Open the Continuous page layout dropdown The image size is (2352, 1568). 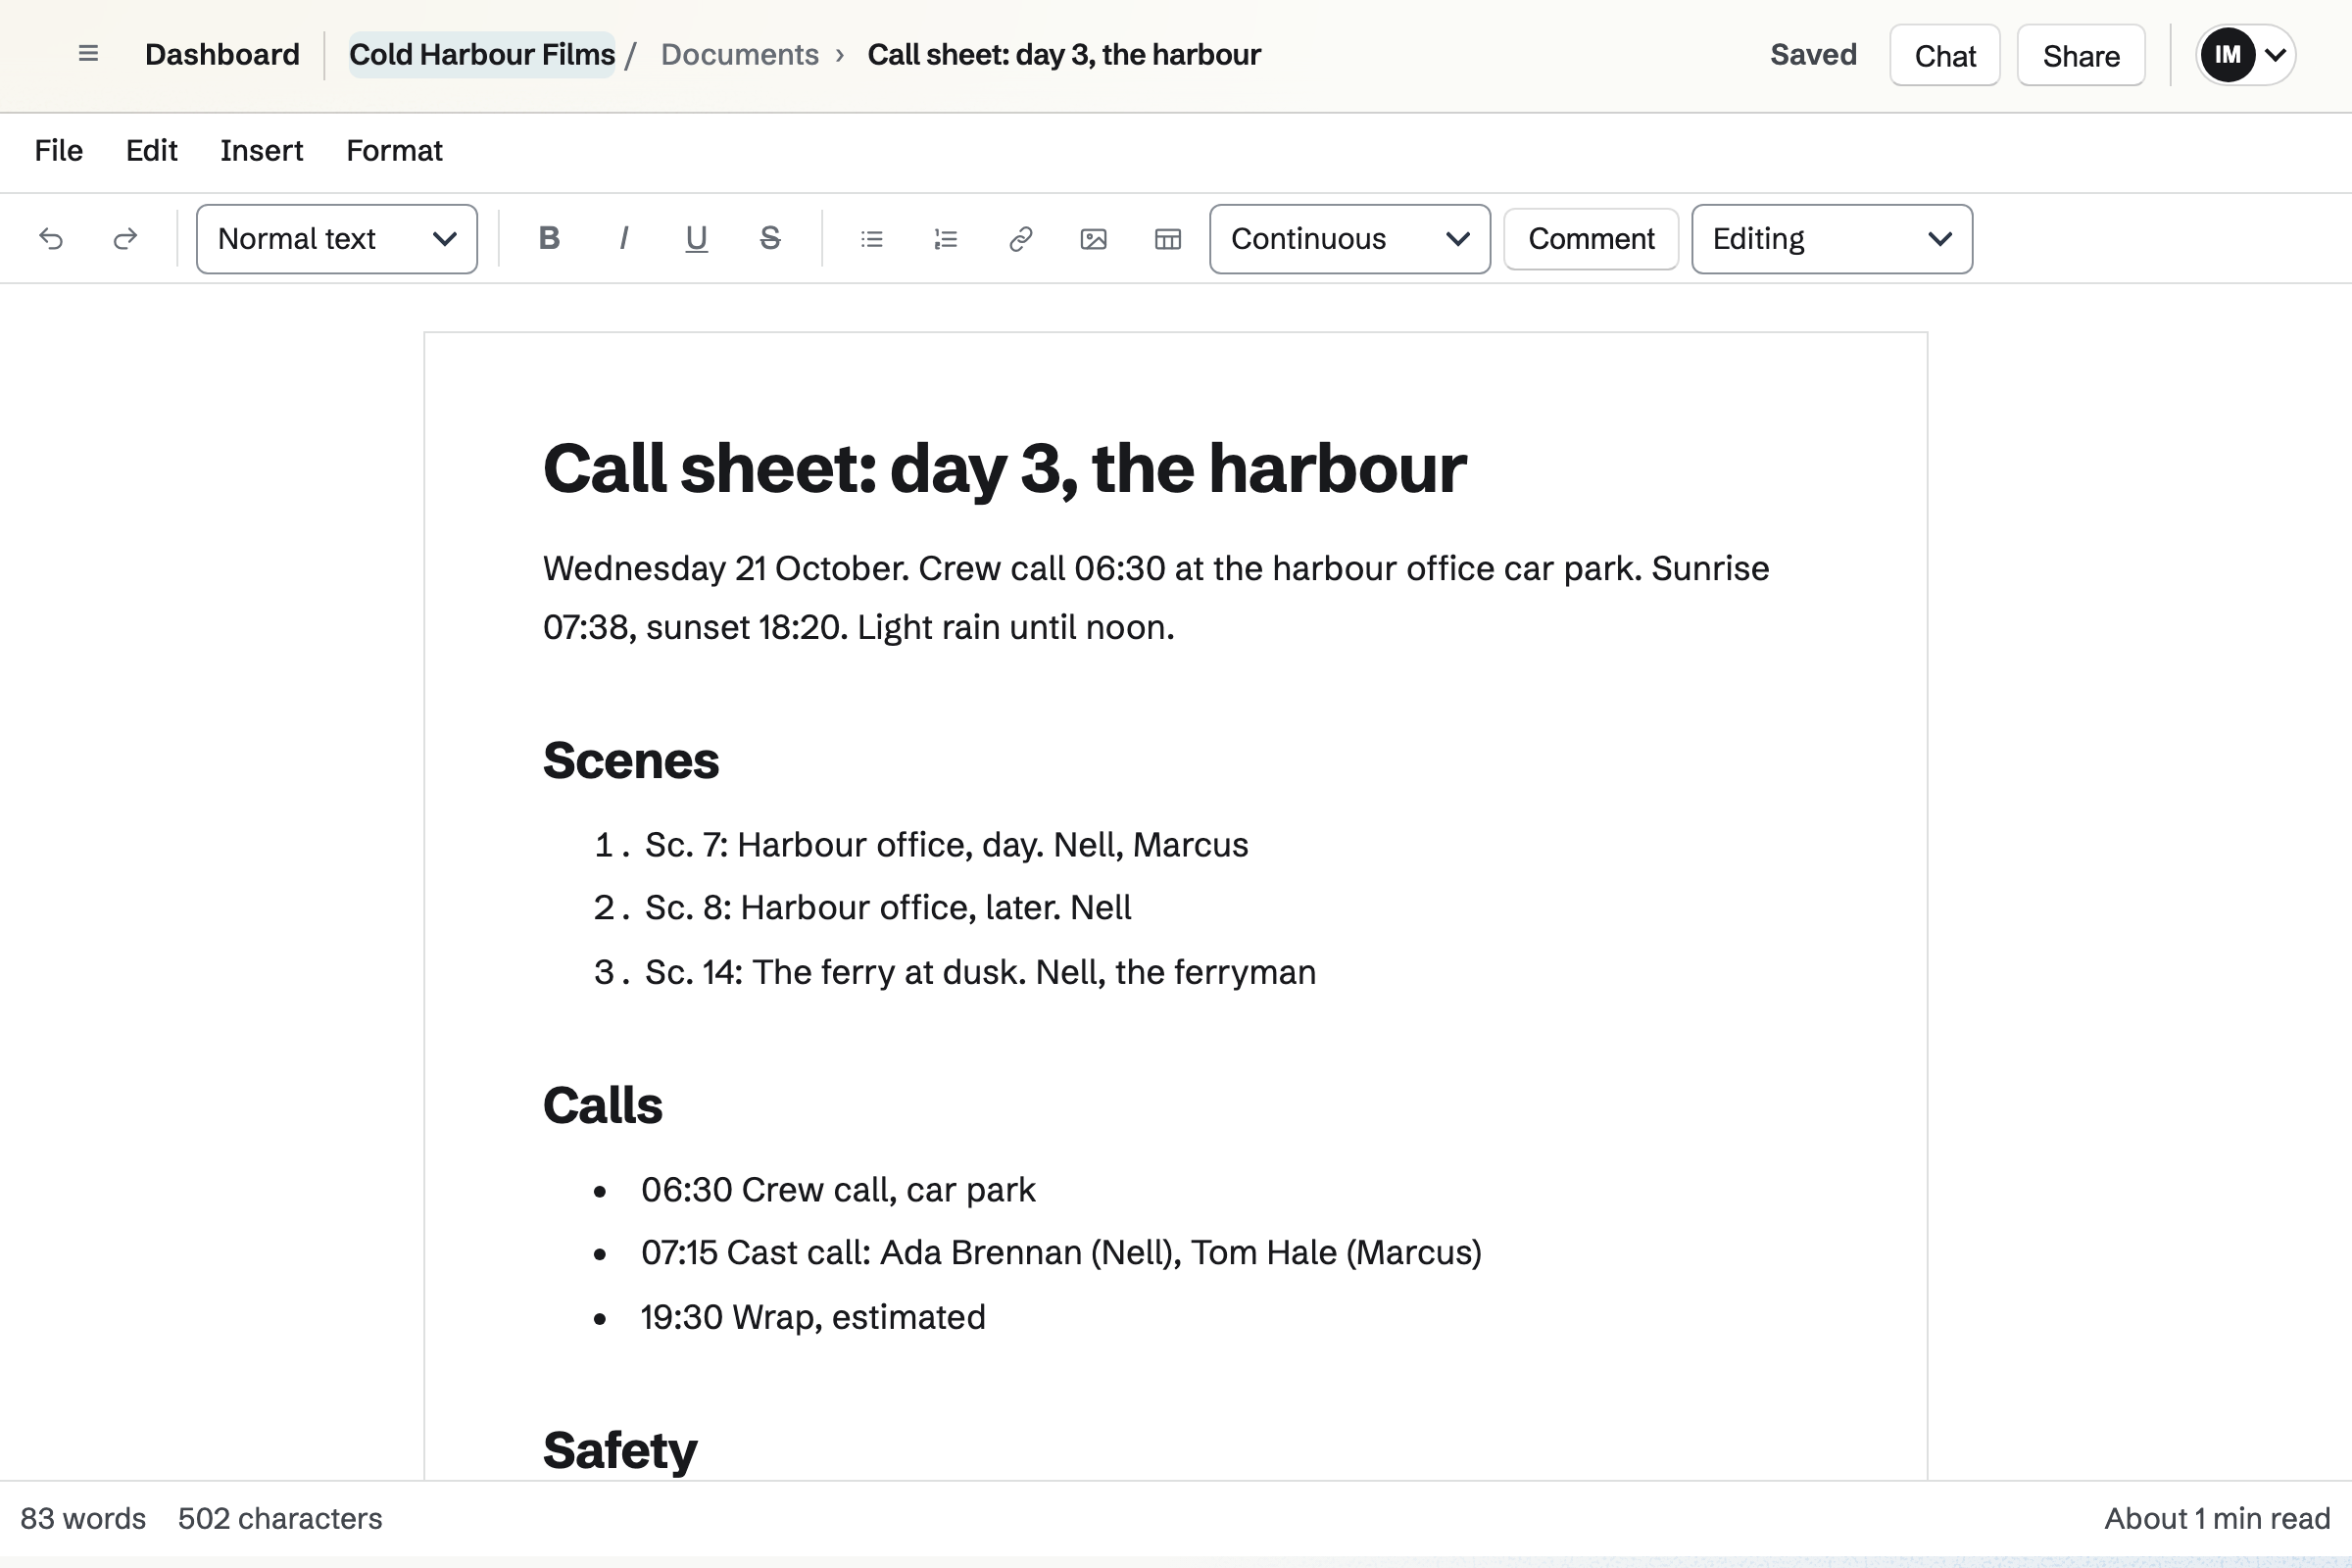pos(1350,239)
